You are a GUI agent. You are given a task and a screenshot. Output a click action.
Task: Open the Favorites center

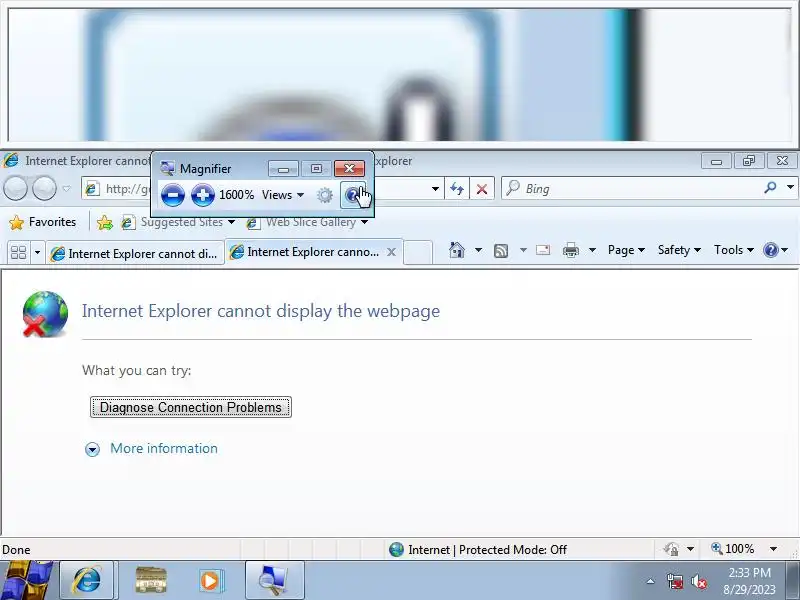pyautogui.click(x=43, y=222)
